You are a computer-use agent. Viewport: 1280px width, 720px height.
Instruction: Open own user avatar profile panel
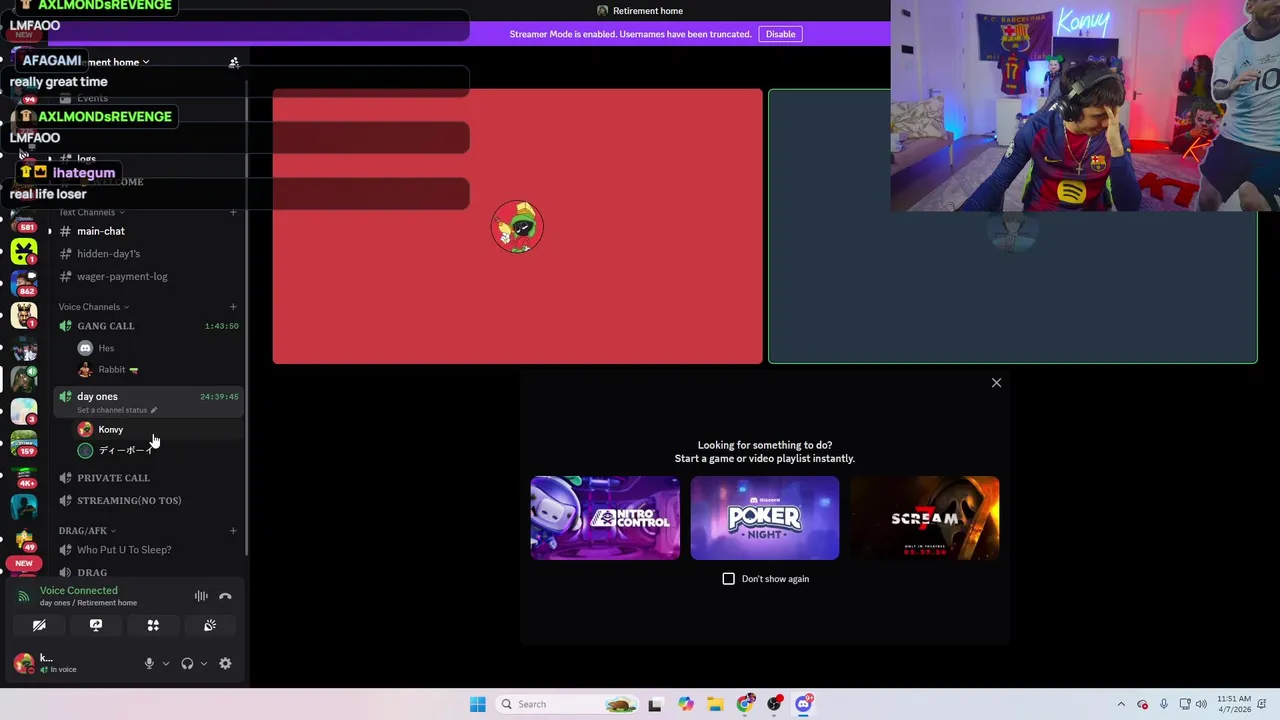click(23, 663)
